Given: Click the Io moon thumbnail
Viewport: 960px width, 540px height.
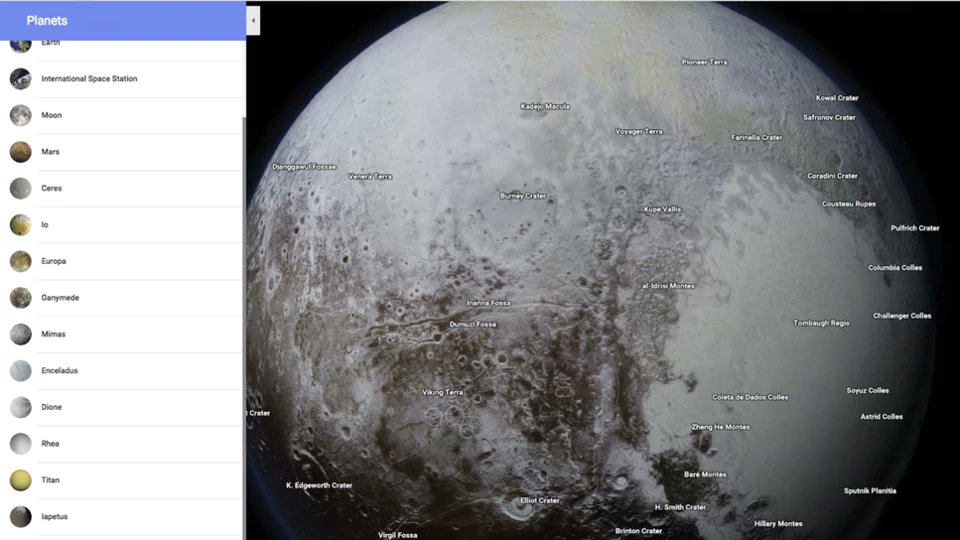Looking at the screenshot, I should pos(20,225).
